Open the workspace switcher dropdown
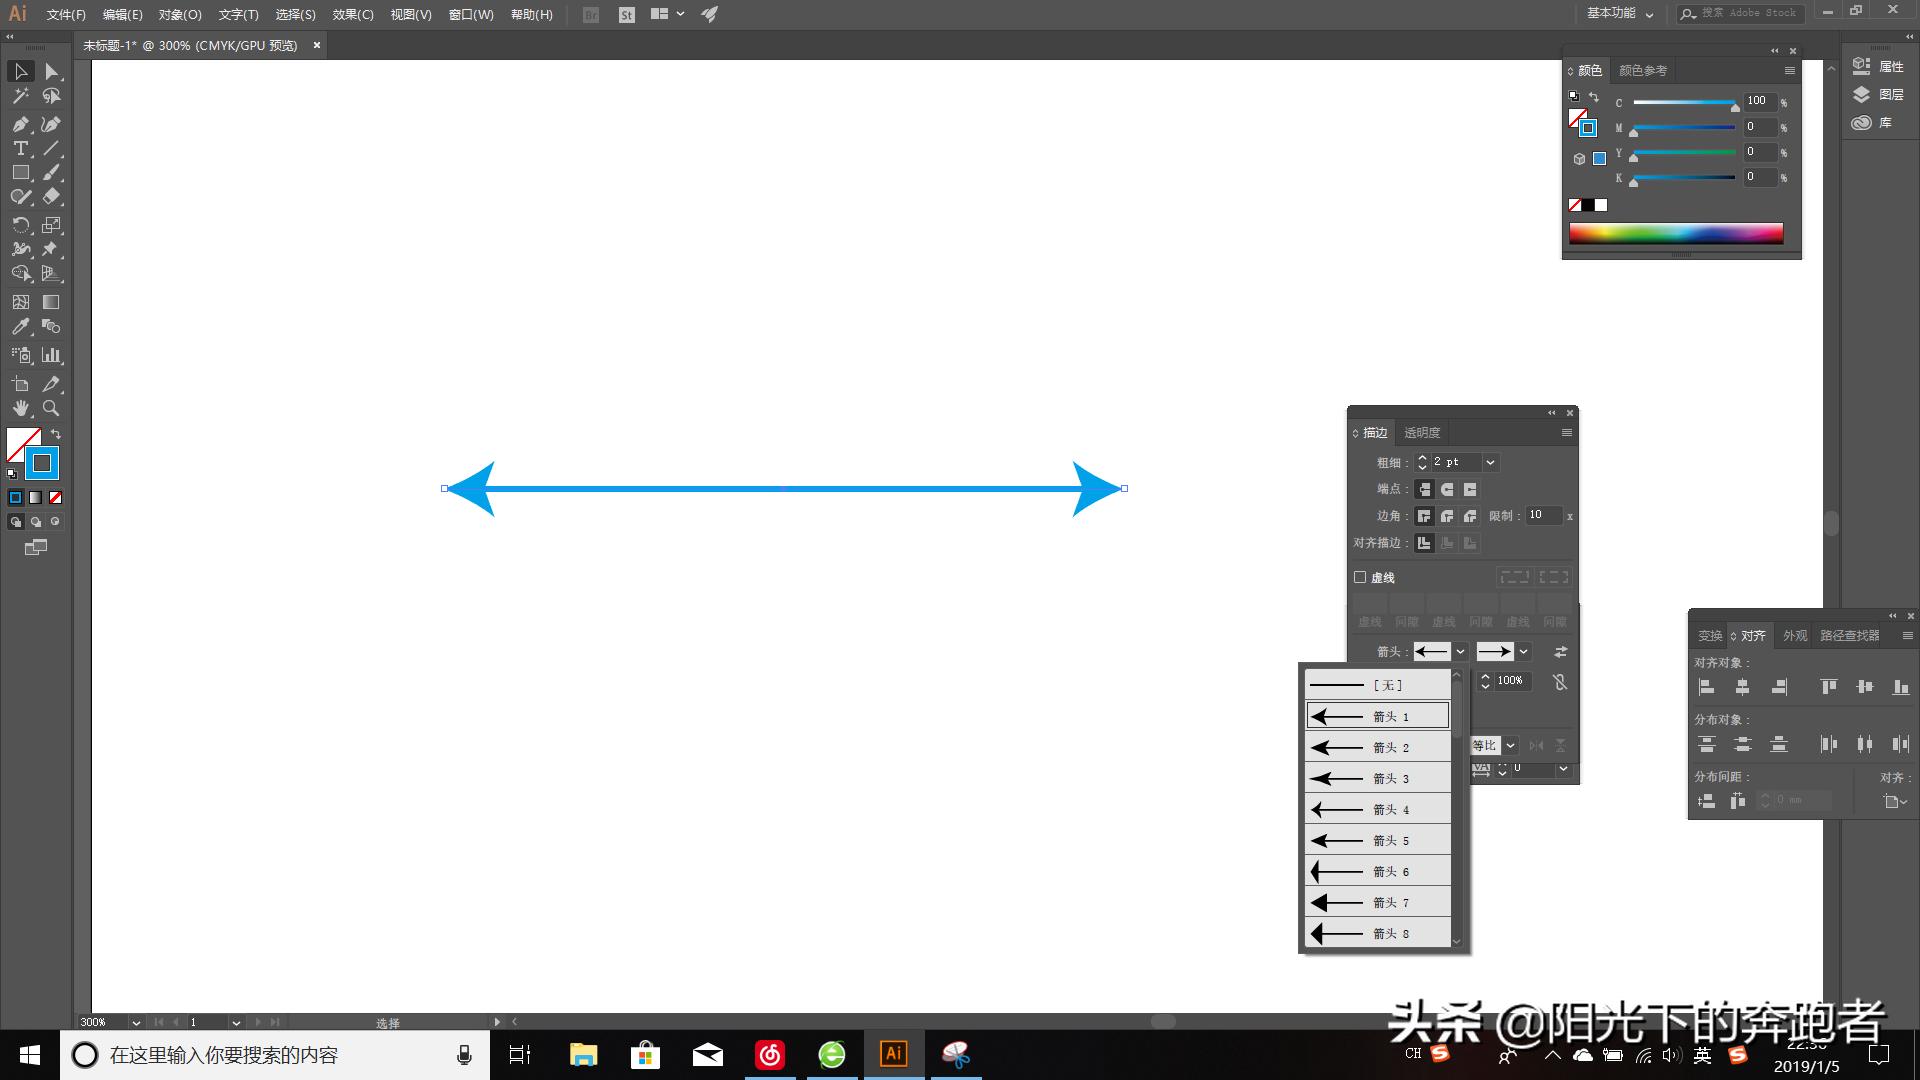The height and width of the screenshot is (1080, 1920). 1620,14
